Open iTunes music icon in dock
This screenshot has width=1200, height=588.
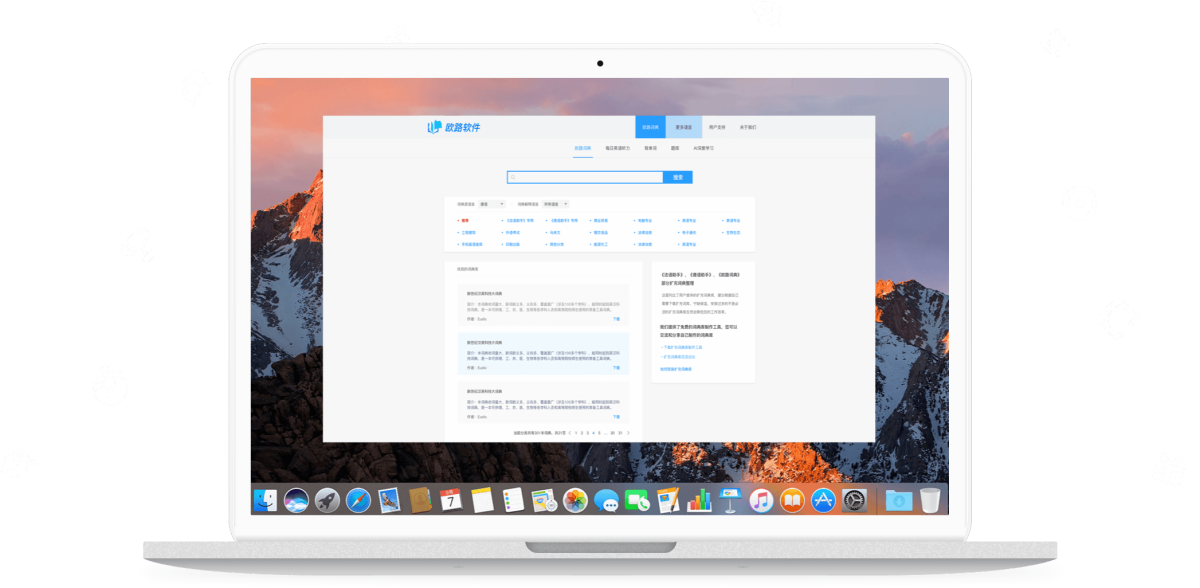coord(761,500)
